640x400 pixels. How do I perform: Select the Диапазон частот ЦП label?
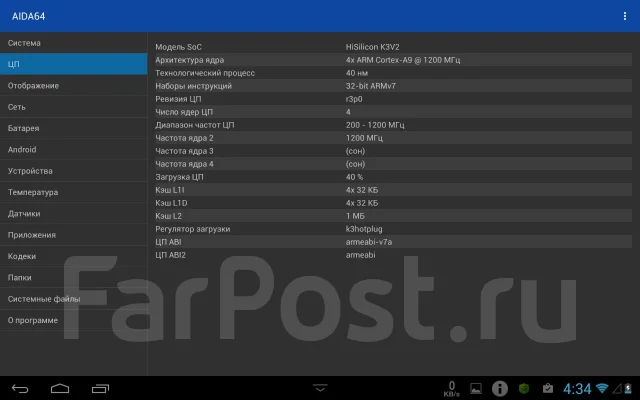tap(195, 125)
